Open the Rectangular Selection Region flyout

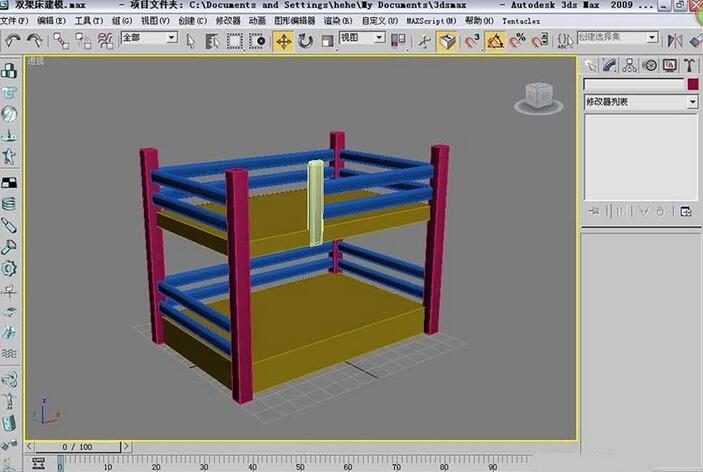[234, 41]
